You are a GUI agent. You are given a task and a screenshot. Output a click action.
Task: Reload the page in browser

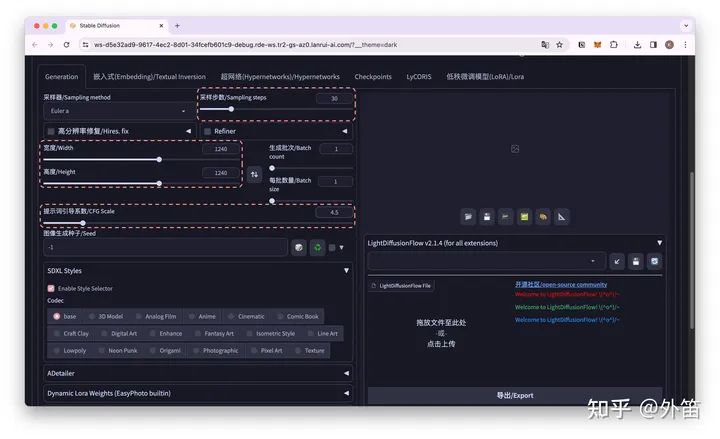67,45
